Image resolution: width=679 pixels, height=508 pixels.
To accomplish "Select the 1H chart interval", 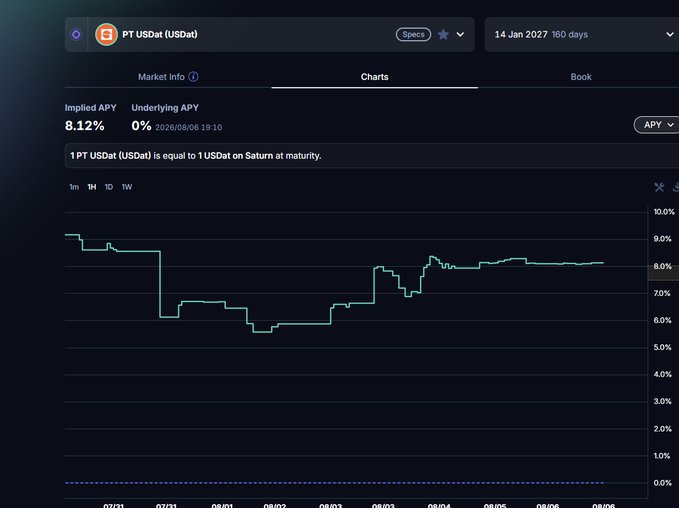I will (x=92, y=187).
